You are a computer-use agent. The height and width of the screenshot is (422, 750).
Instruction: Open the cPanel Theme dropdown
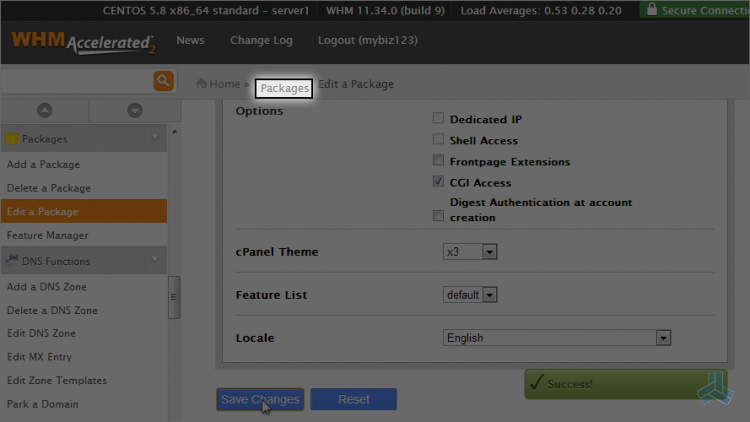[x=470, y=252]
